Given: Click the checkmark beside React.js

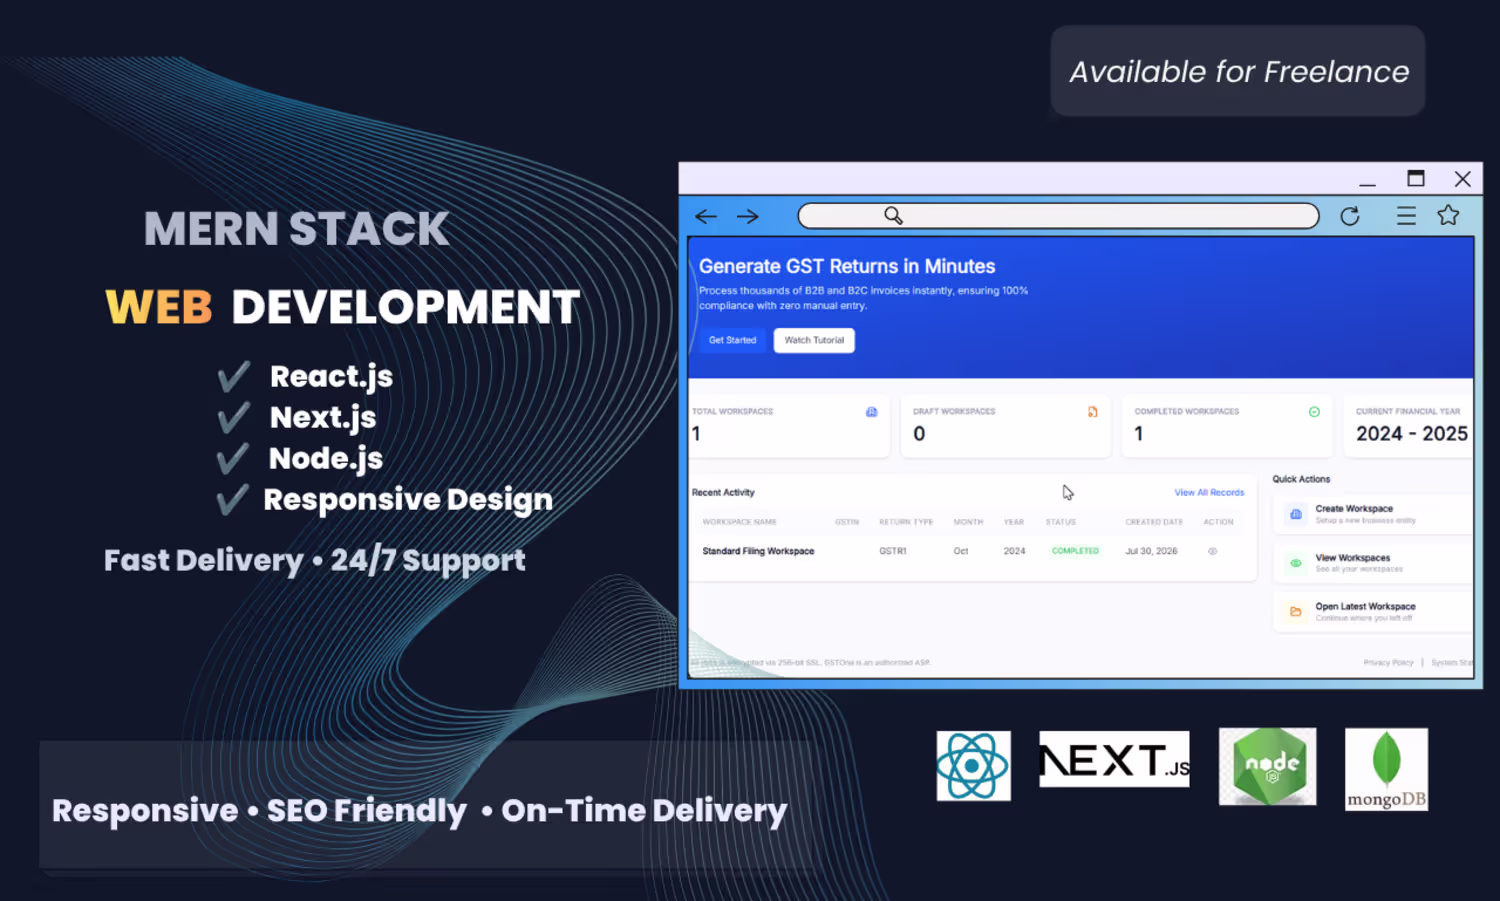Looking at the screenshot, I should (x=234, y=377).
